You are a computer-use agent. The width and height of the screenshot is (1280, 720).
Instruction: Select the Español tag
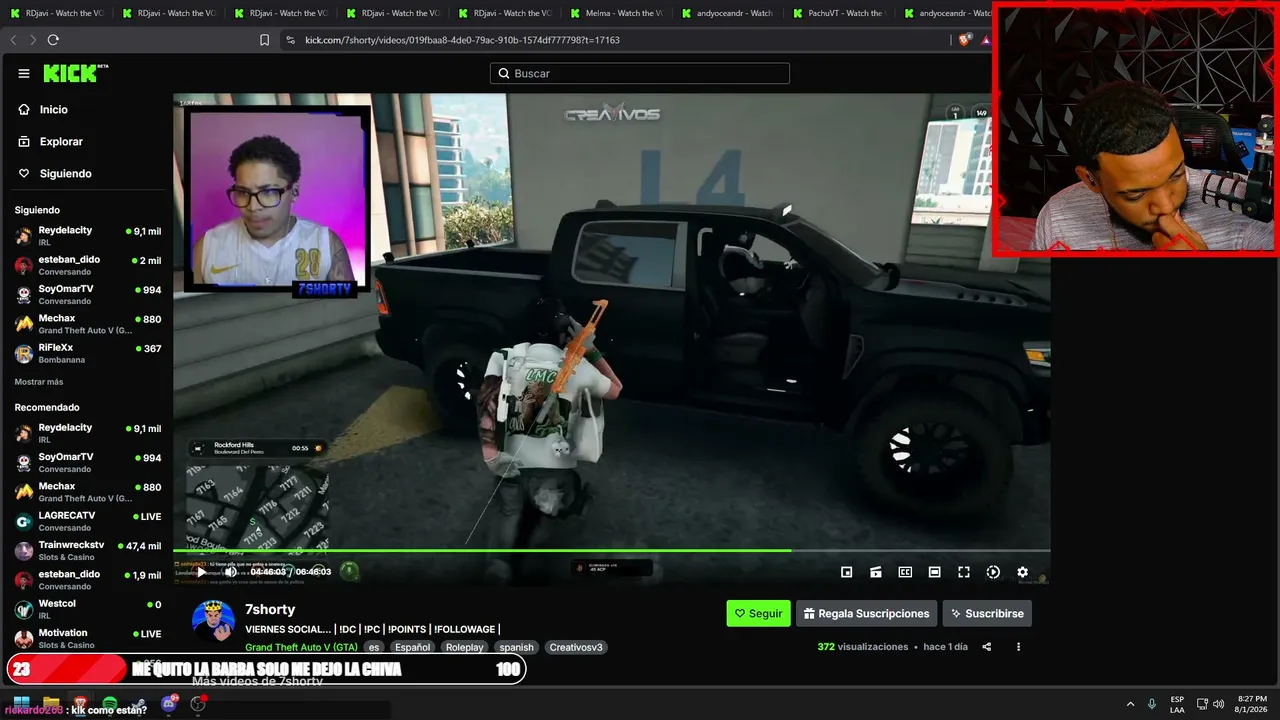click(412, 647)
